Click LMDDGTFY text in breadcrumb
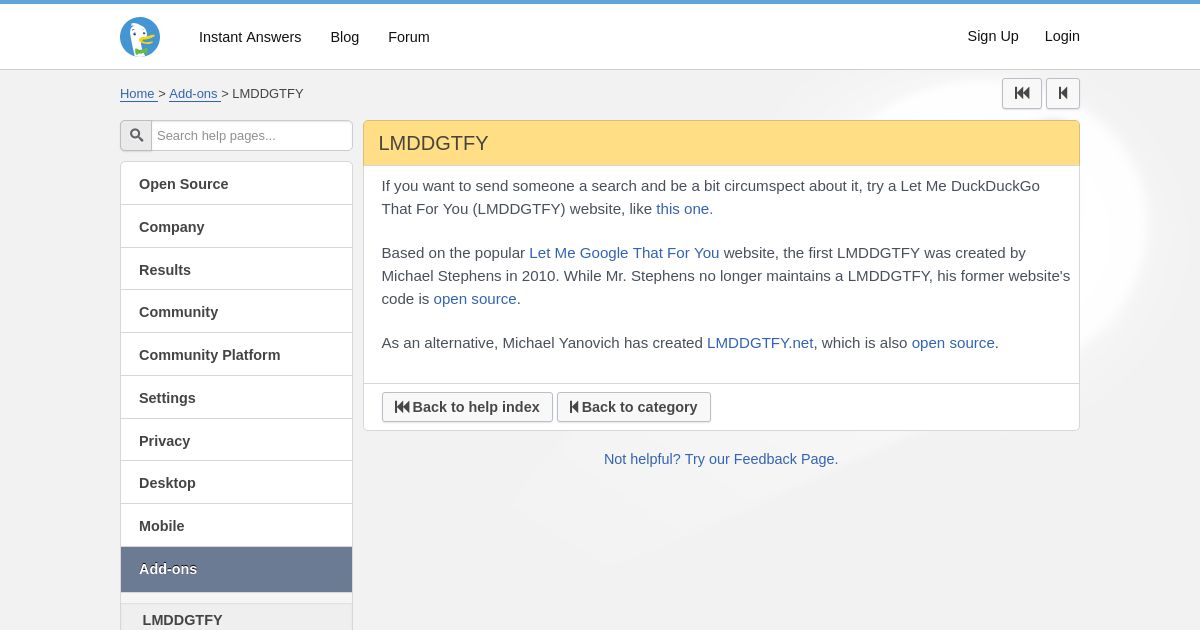The height and width of the screenshot is (630, 1200). click(268, 94)
